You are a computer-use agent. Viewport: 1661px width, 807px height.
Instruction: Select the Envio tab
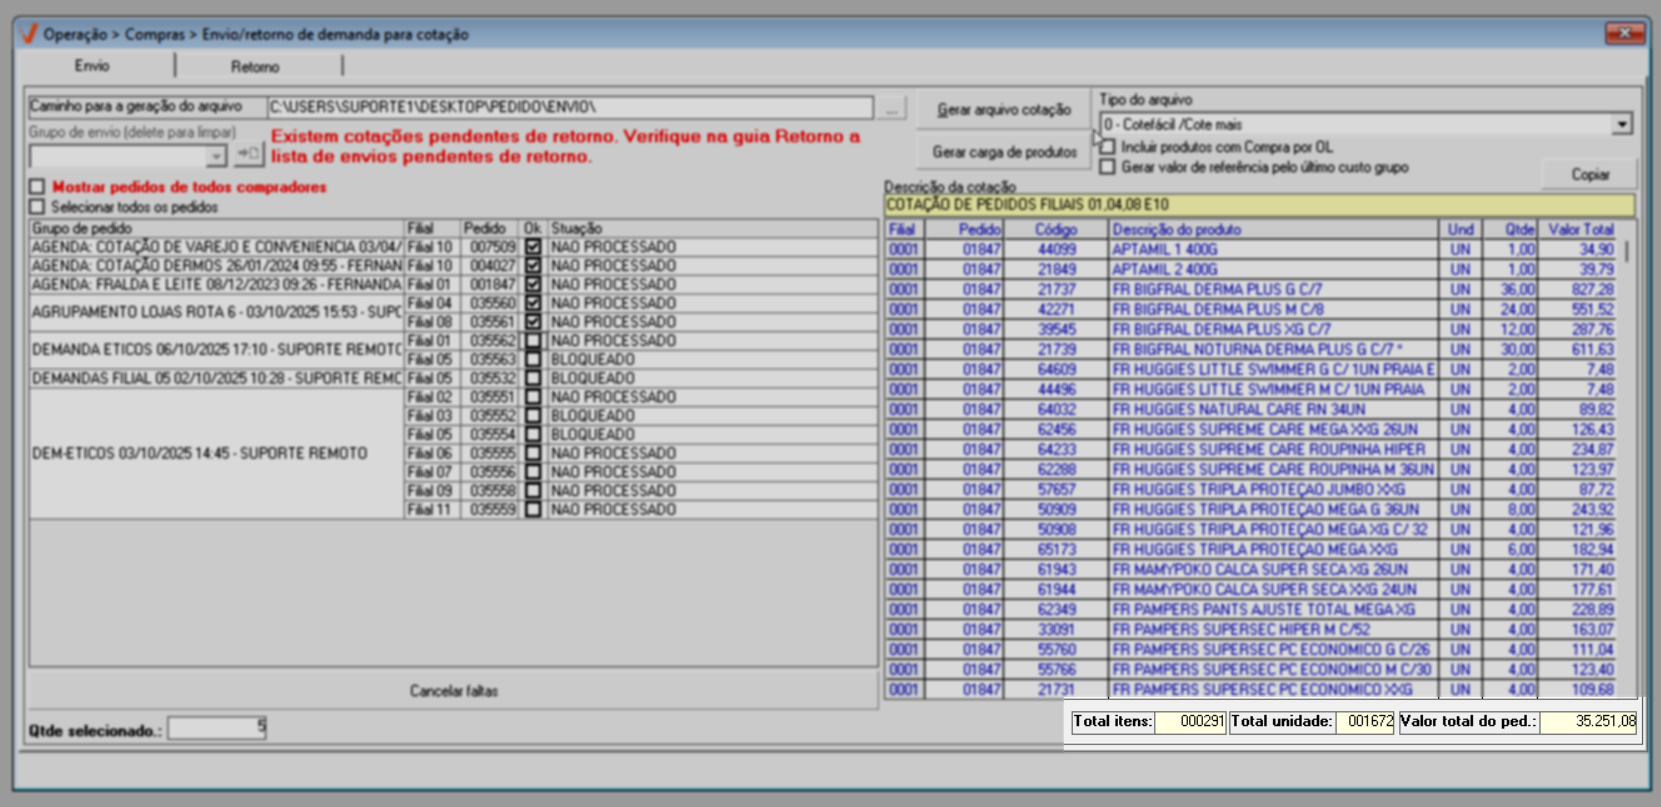pos(92,66)
